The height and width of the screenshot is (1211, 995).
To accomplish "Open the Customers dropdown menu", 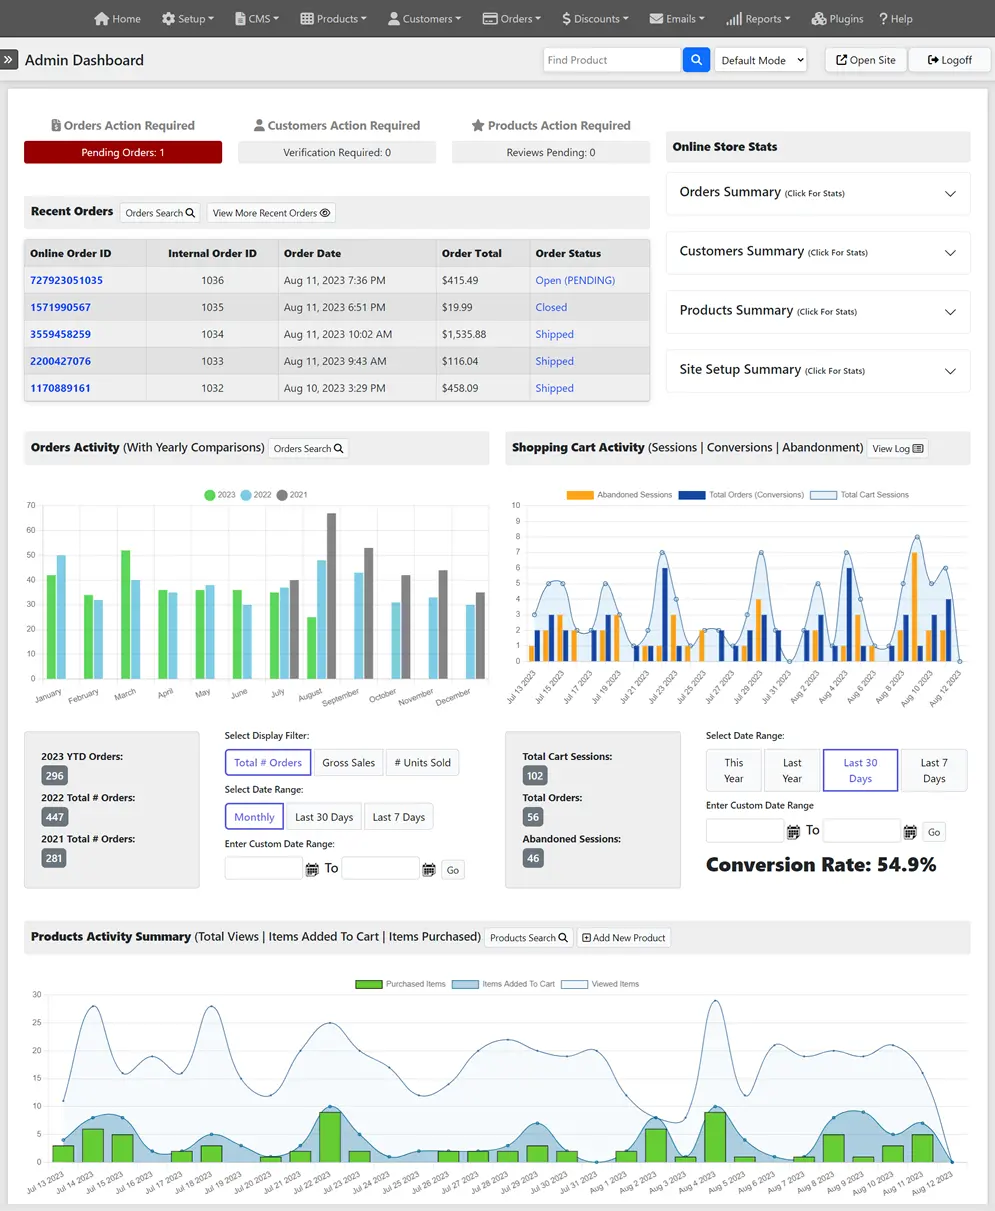I will (425, 19).
